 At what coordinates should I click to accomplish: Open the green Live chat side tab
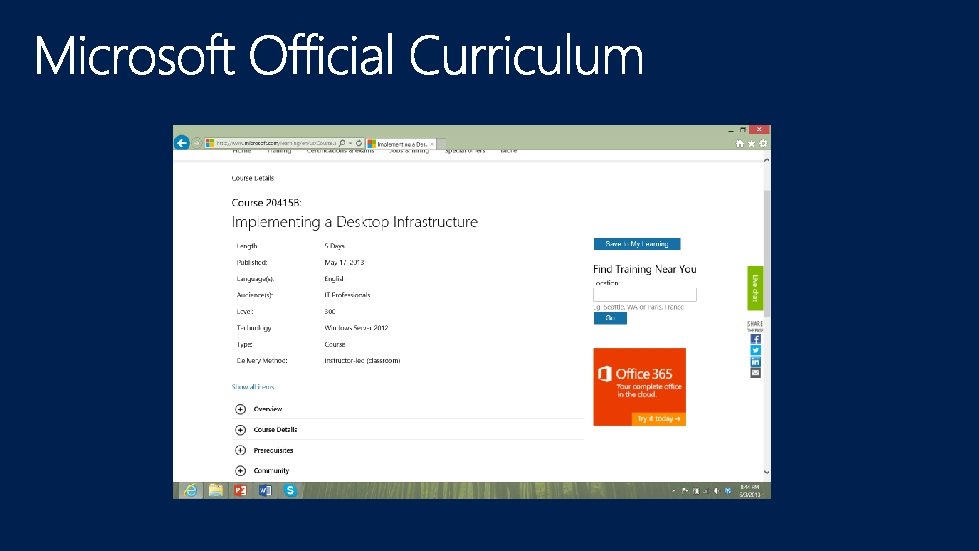tap(755, 288)
